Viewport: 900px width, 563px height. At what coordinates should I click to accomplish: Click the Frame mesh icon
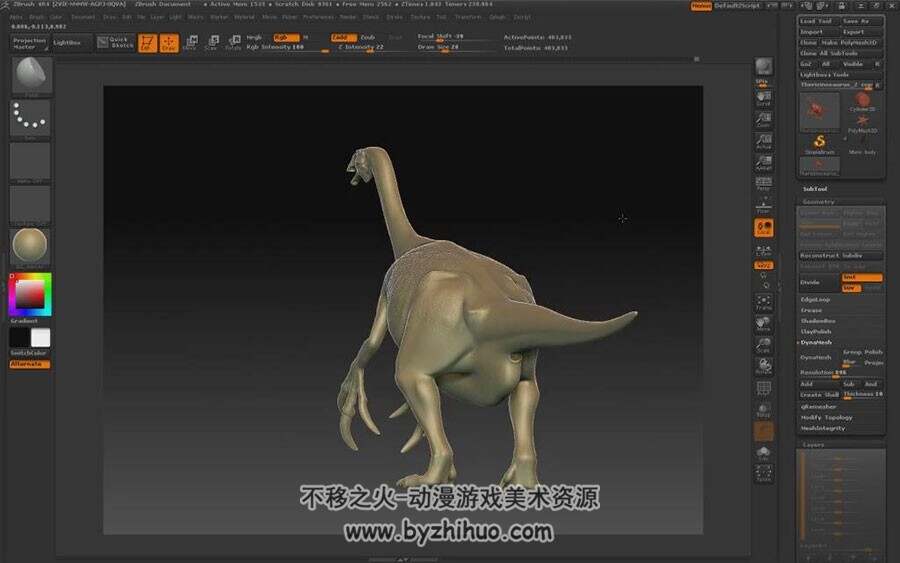coord(763,302)
